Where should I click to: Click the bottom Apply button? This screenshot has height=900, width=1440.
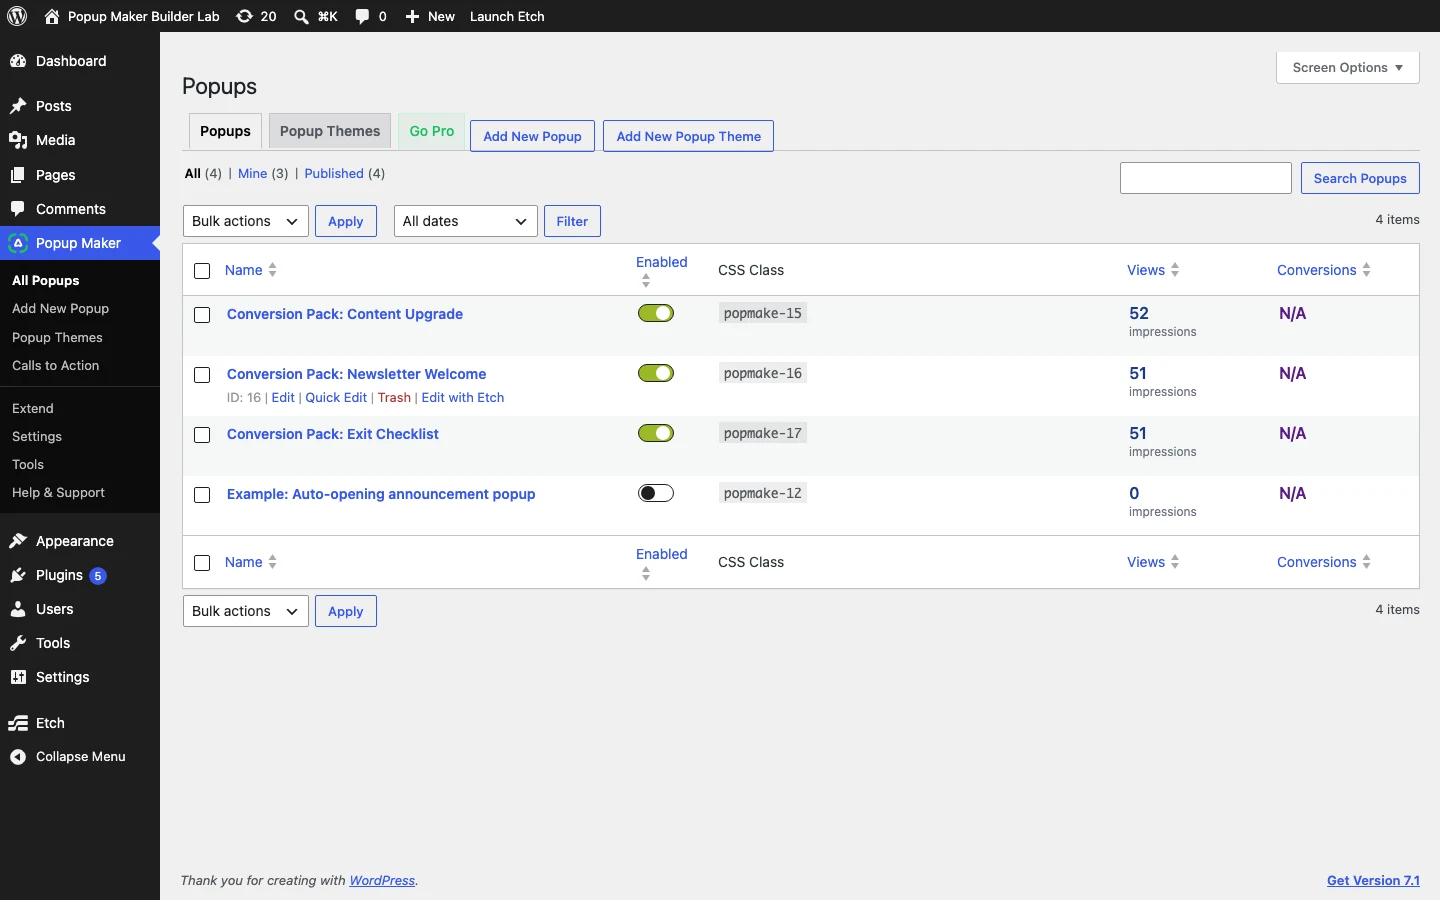click(346, 611)
